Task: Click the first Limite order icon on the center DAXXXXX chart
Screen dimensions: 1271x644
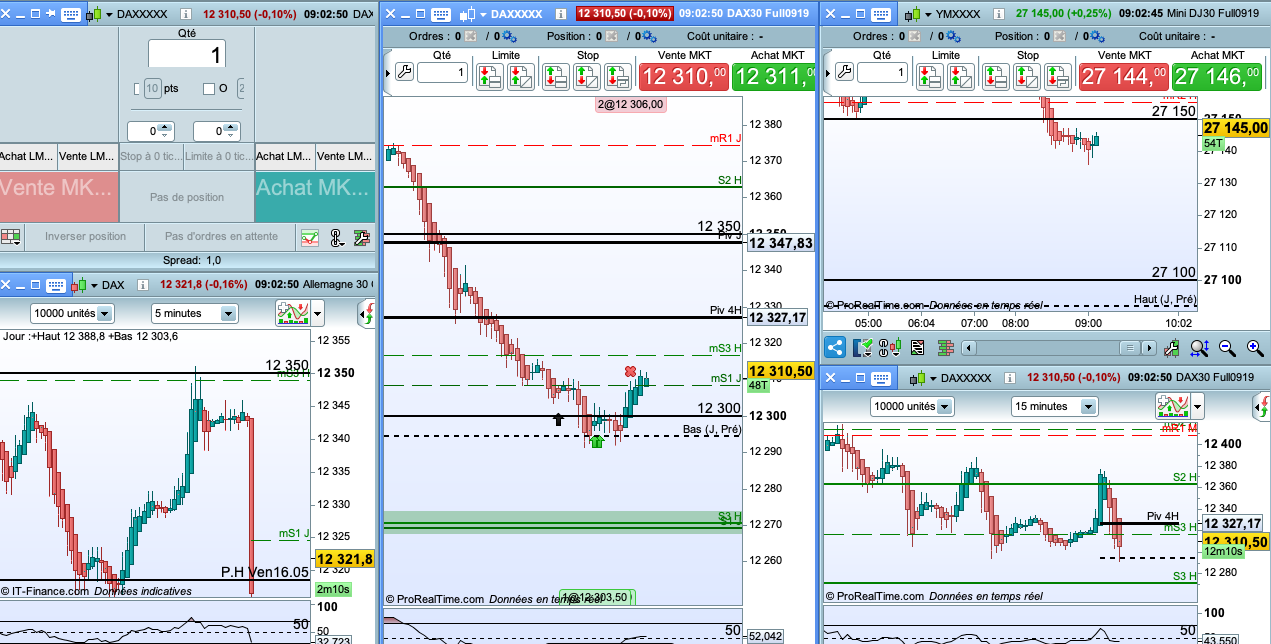Action: coord(489,76)
